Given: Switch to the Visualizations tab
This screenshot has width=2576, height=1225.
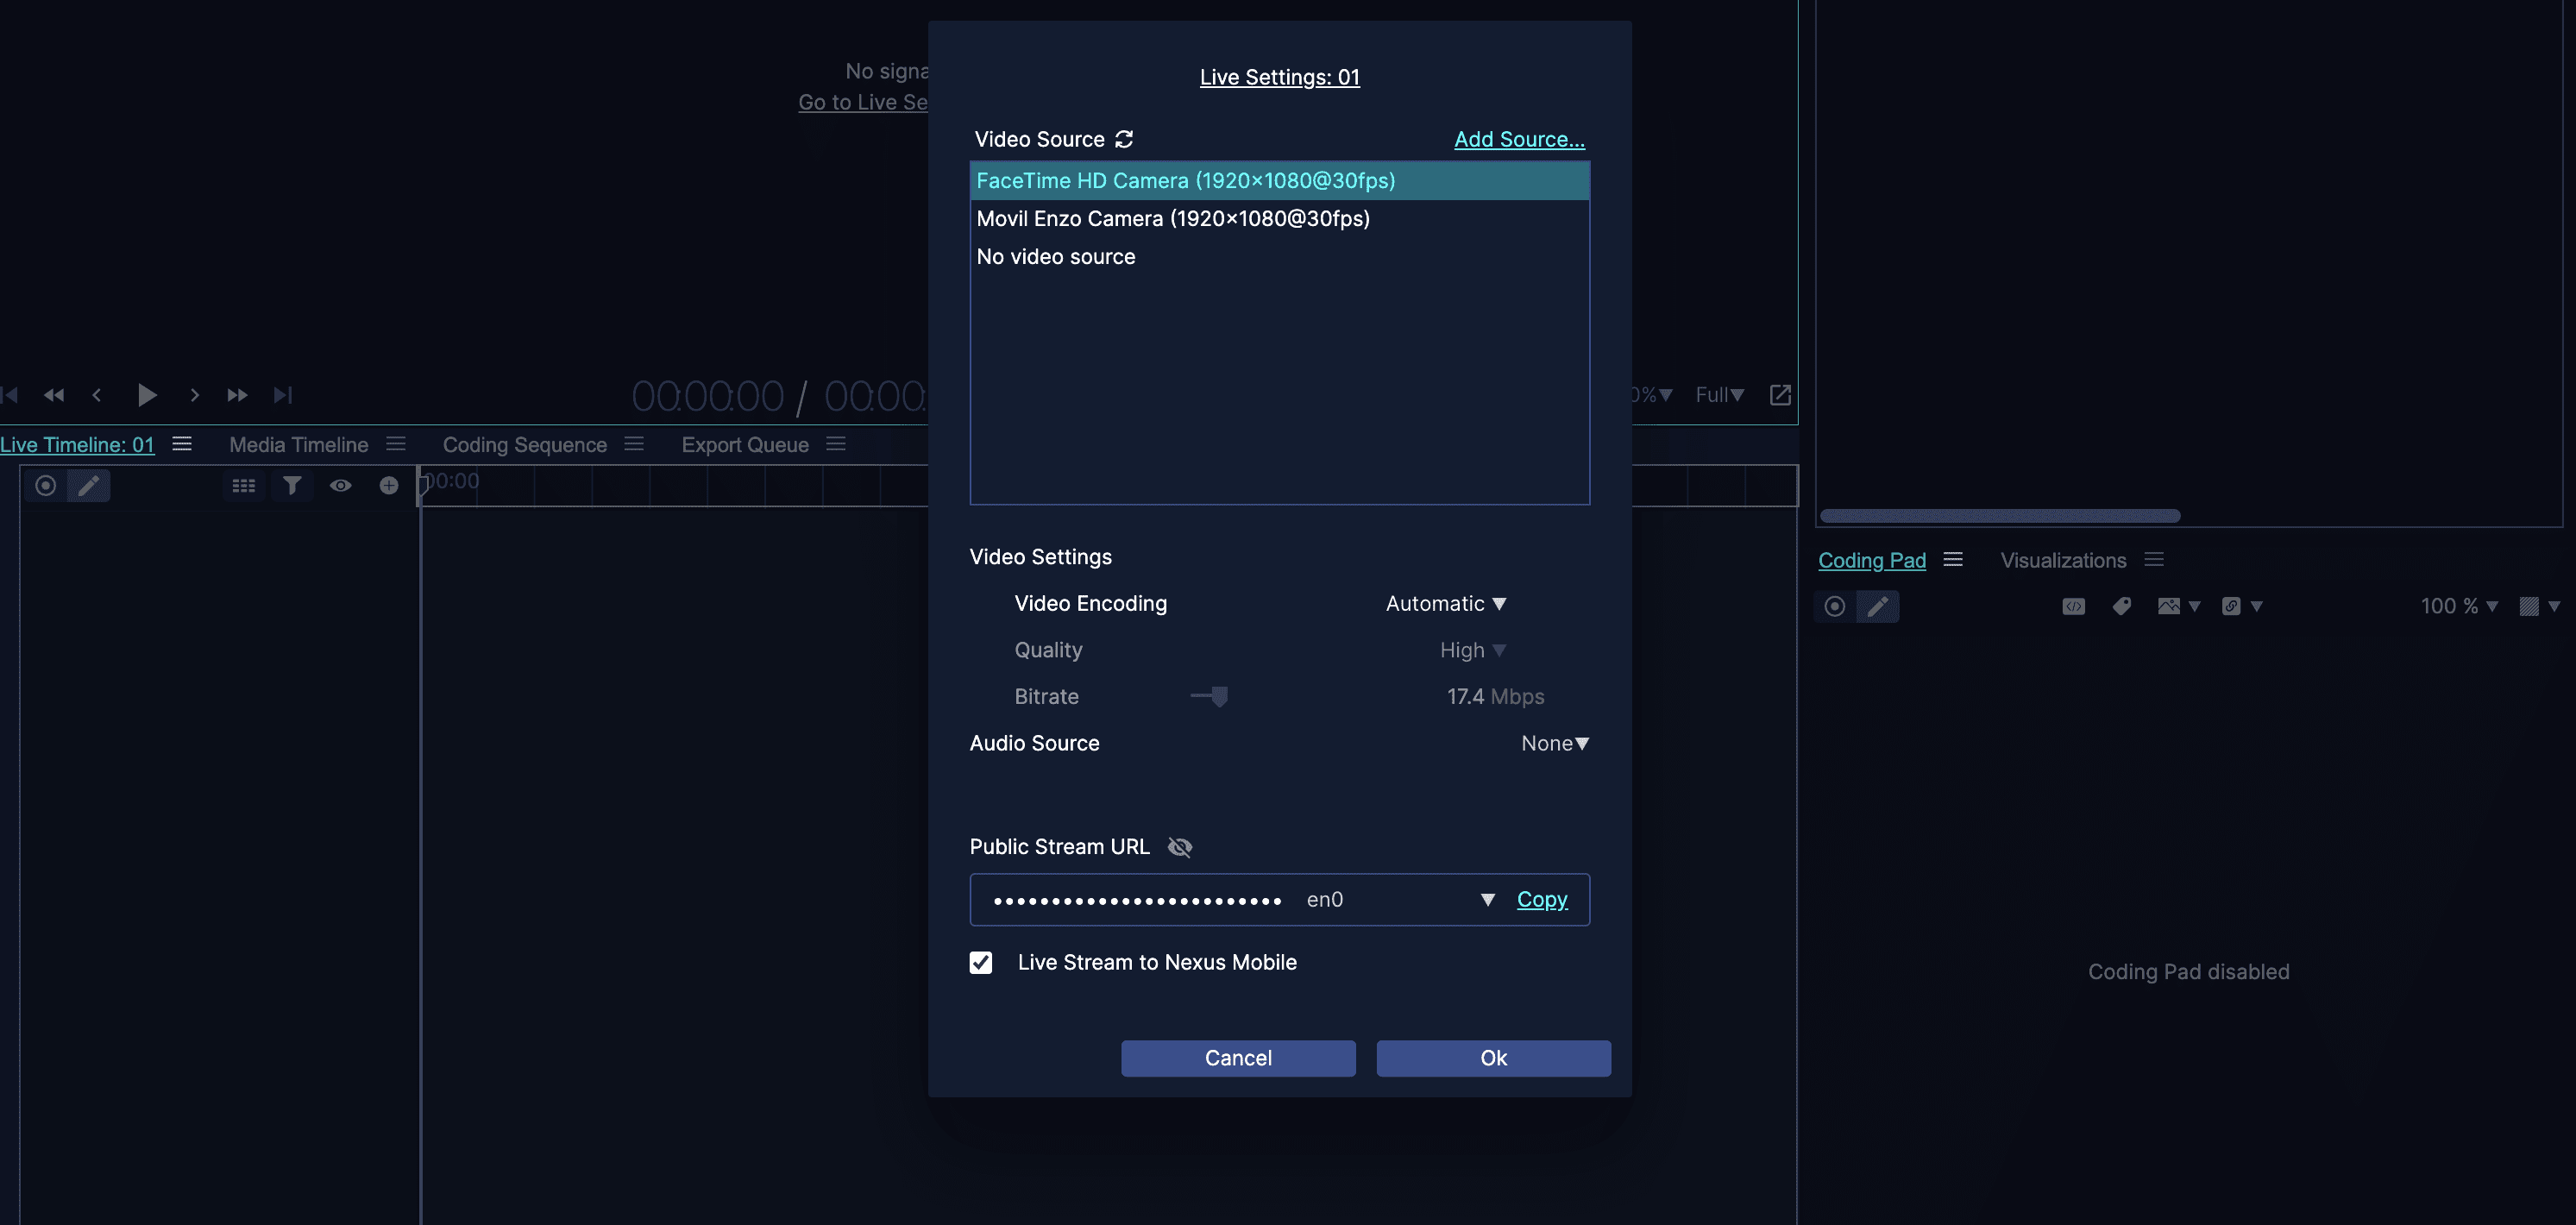Looking at the screenshot, I should click(x=2063, y=560).
